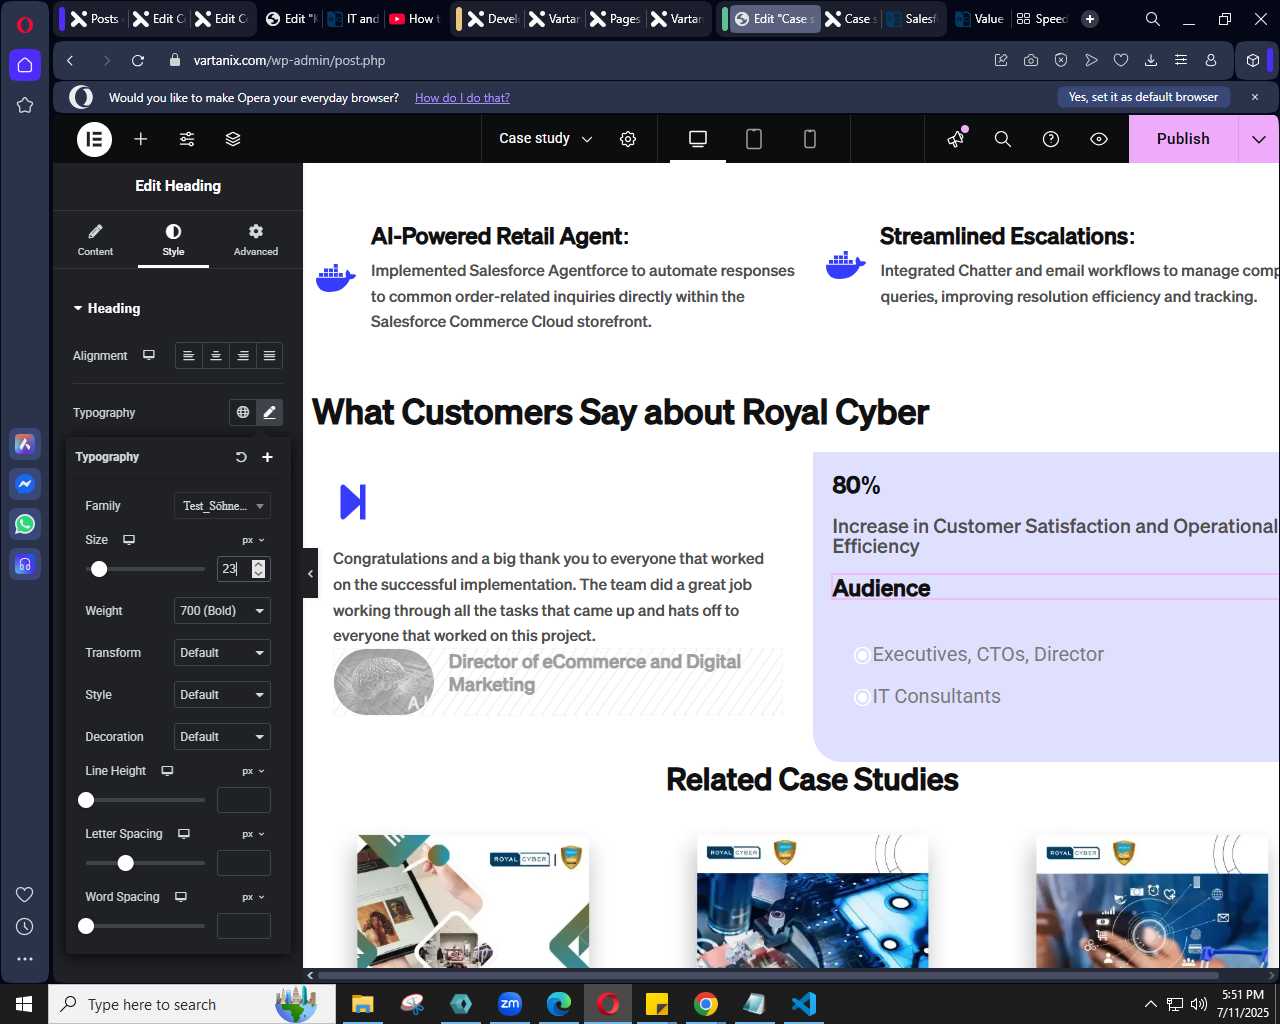The height and width of the screenshot is (1024, 1280).
Task: Open the Posts browser tab
Action: pos(96,18)
